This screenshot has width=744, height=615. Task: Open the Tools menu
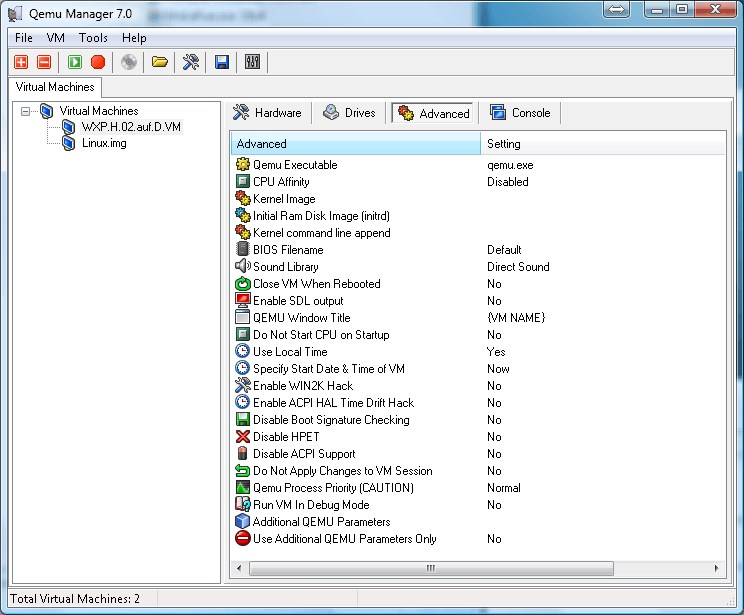coord(93,38)
